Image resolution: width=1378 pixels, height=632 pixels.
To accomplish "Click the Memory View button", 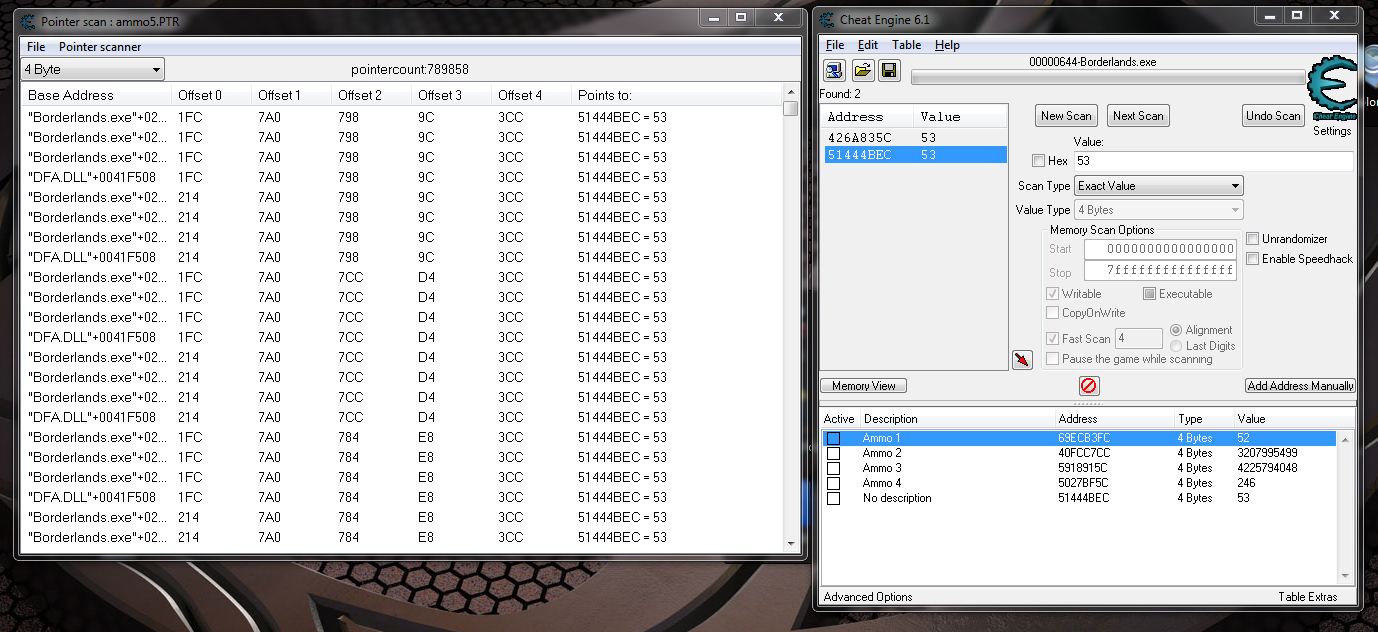I will click(864, 386).
